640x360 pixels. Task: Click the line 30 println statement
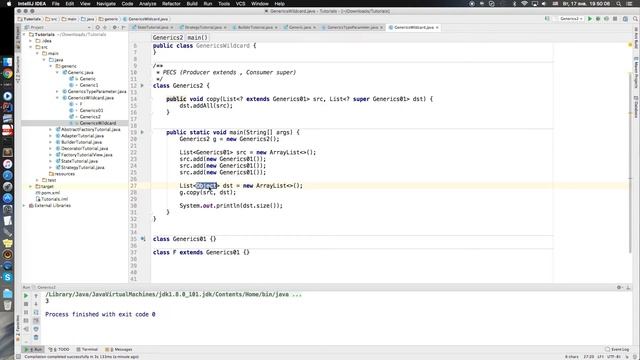[231, 206]
